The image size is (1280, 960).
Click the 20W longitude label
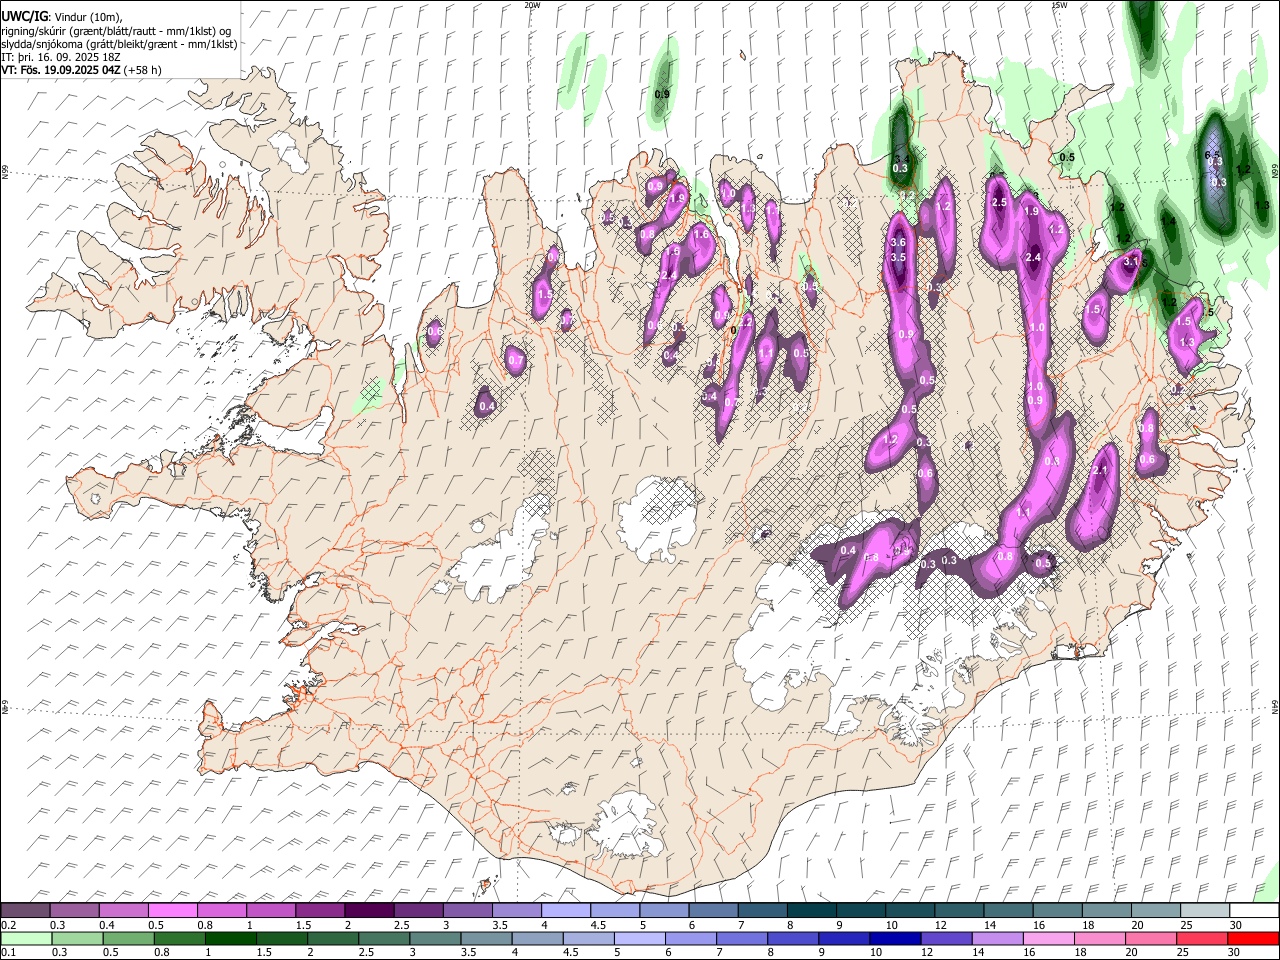click(x=532, y=5)
